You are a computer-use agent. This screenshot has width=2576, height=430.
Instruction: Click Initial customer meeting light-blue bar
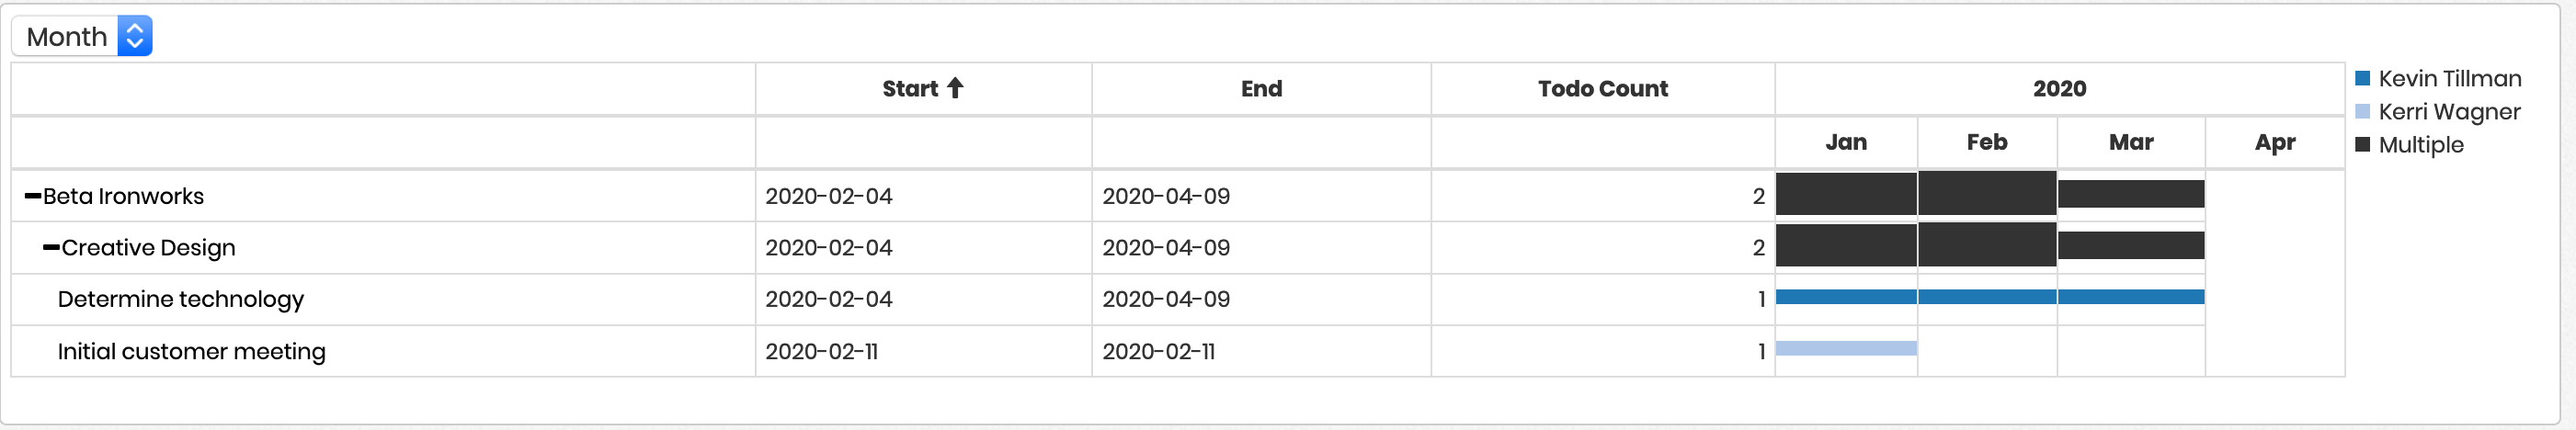point(1846,348)
